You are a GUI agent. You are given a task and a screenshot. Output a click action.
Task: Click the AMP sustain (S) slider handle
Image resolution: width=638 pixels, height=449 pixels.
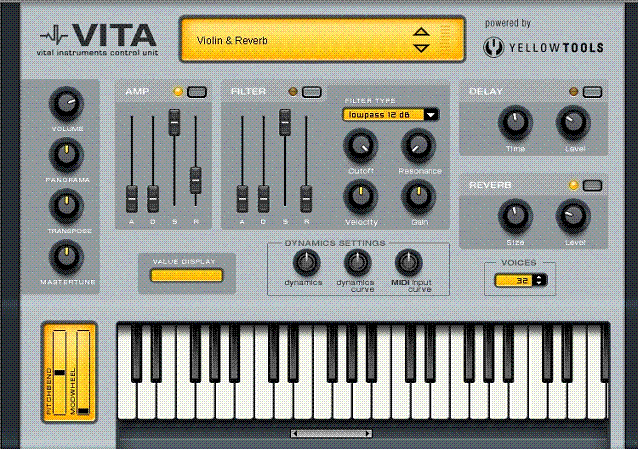174,122
